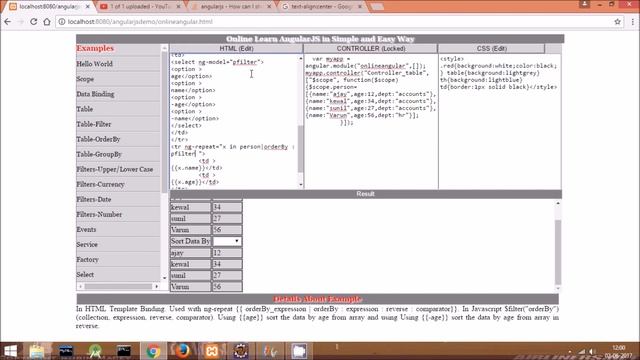Screen dimensions: 640x360
Task: Reload the page with the refresh icon
Action: point(33,22)
